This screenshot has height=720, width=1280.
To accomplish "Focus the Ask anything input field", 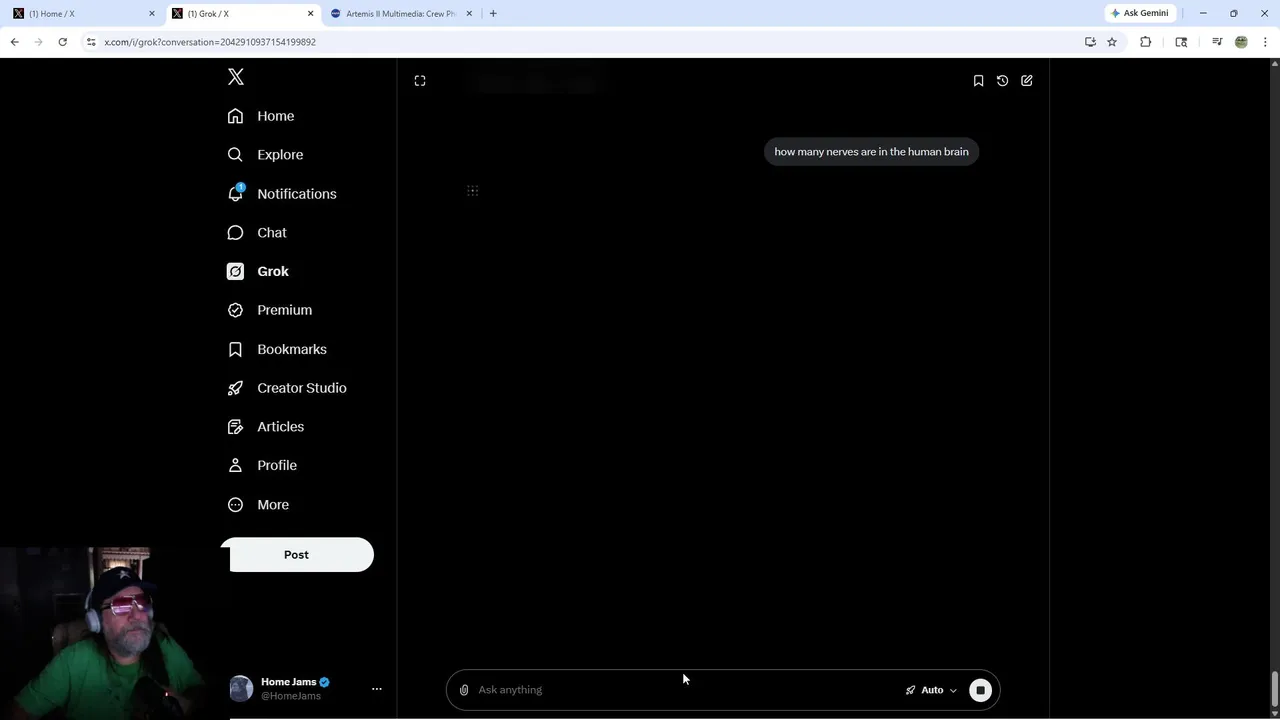I will [x=685, y=690].
